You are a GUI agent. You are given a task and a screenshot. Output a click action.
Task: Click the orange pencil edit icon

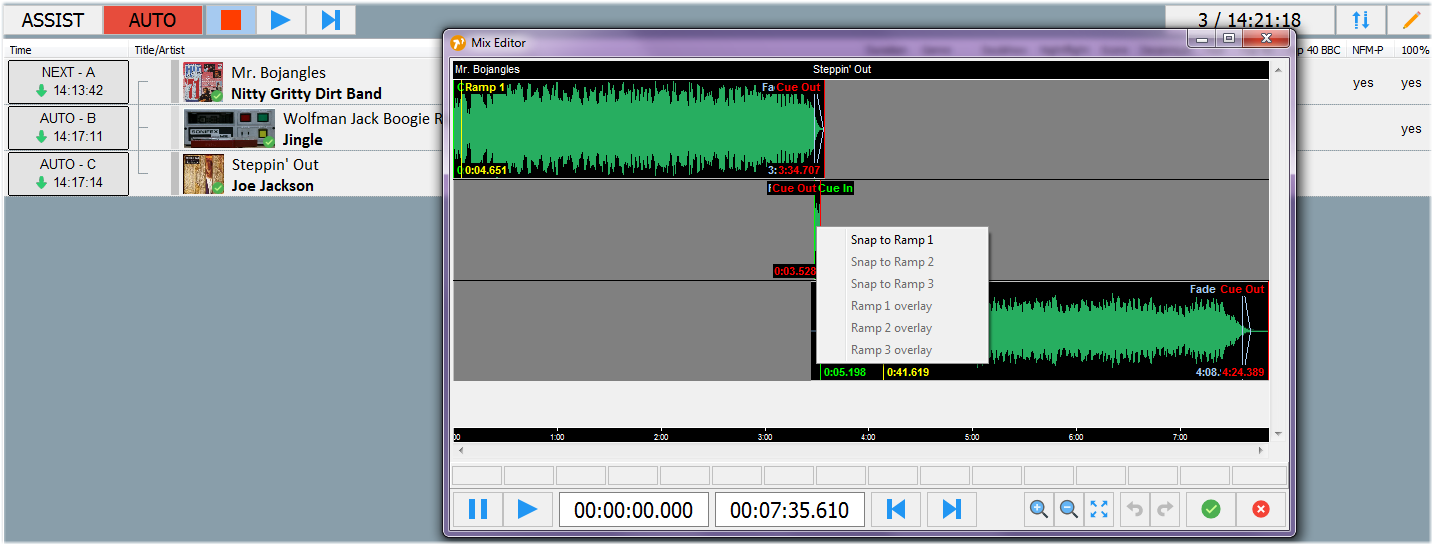(x=1411, y=20)
